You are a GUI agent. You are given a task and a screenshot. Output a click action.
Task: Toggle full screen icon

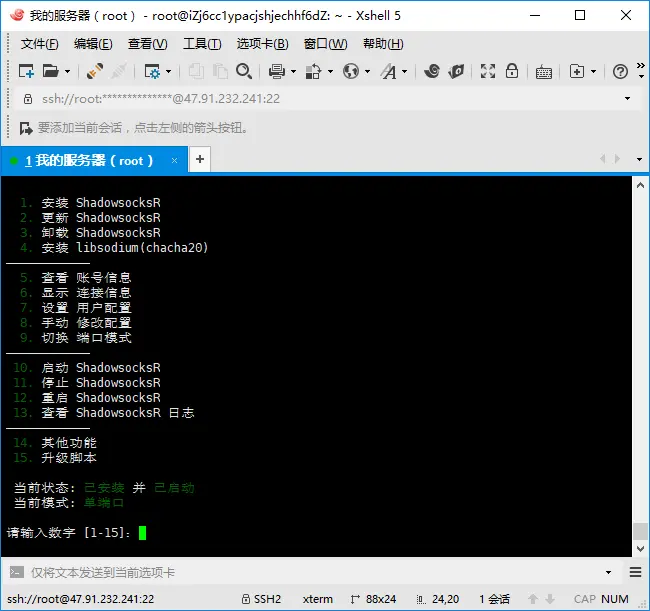coord(488,71)
